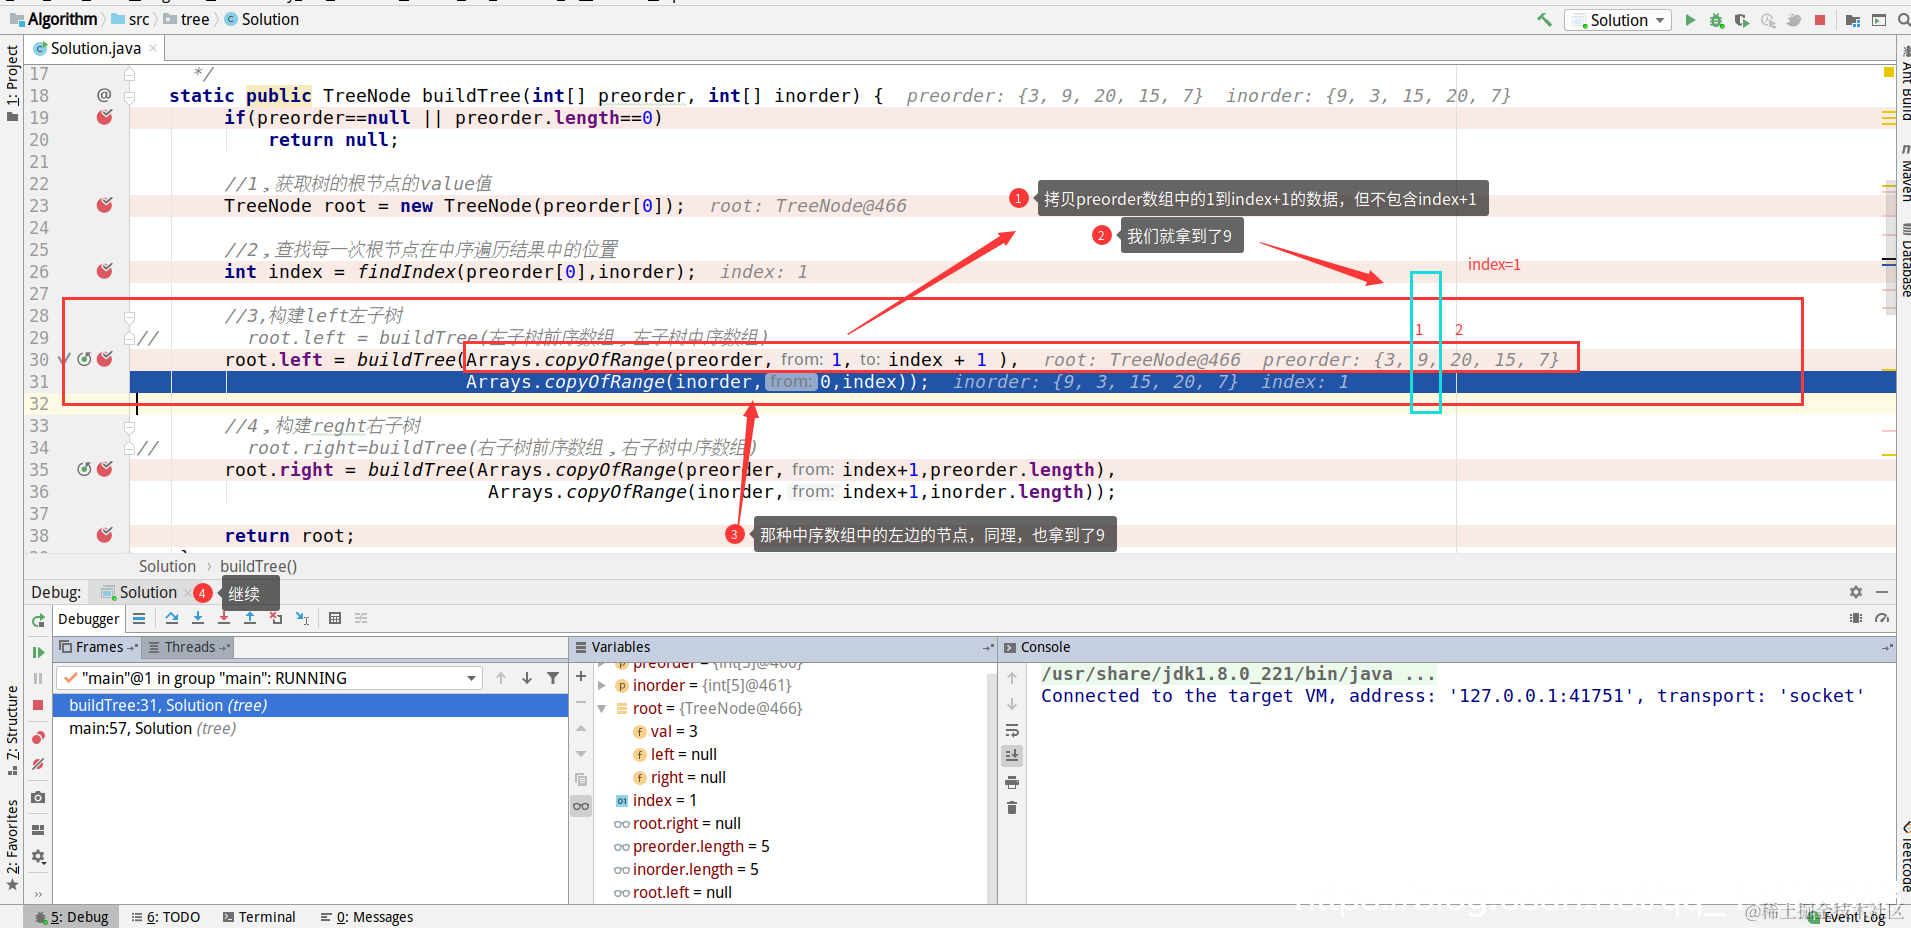Expand the hidden debug sidebar actions chevron

pos(38,894)
